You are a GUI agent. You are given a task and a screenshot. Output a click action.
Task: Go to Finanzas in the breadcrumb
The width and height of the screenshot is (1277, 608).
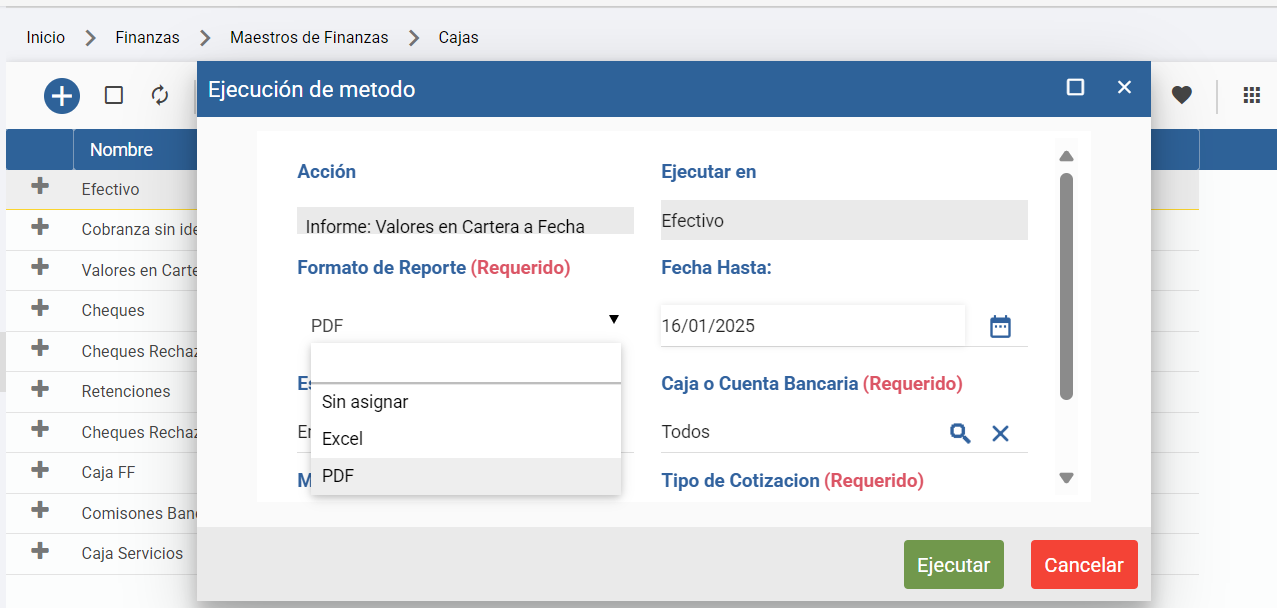click(x=147, y=38)
